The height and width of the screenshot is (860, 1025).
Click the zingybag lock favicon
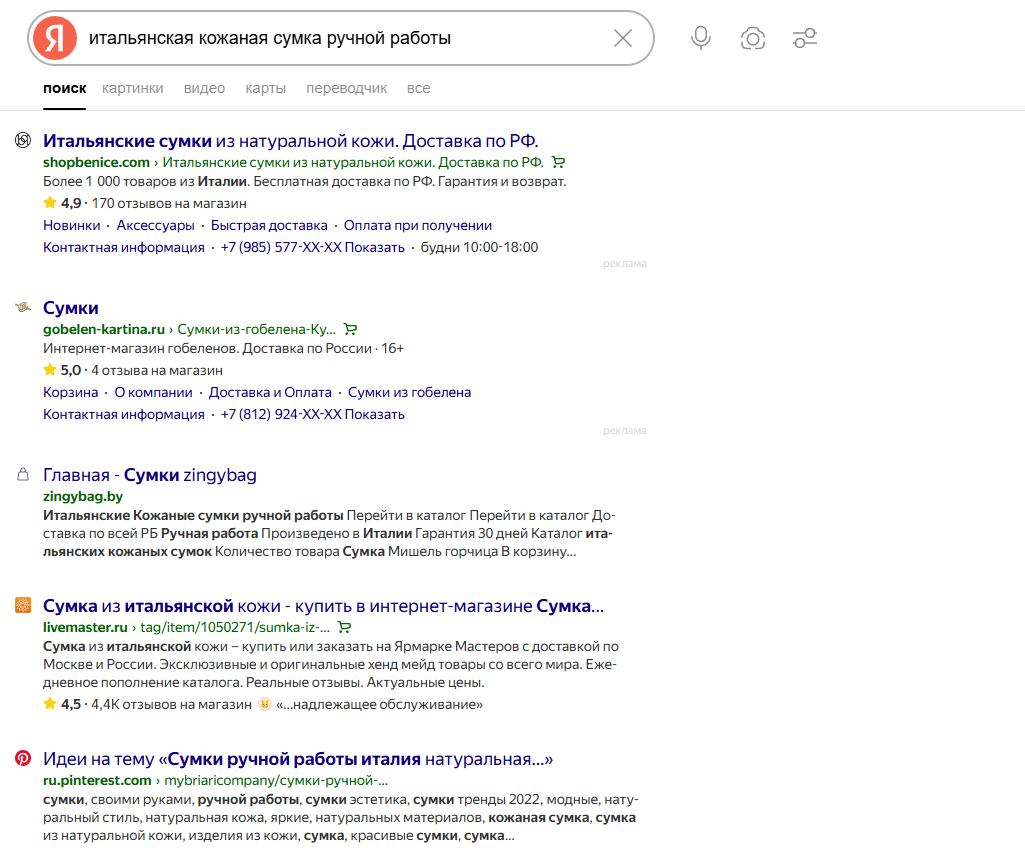tap(23, 474)
